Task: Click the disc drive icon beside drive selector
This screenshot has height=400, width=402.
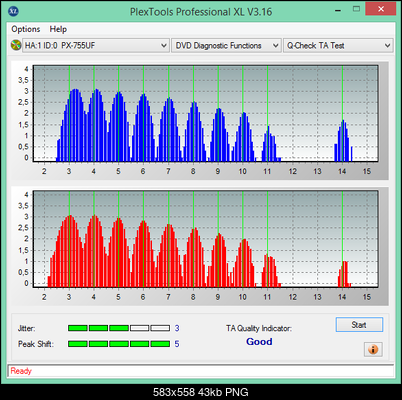Action: pyautogui.click(x=16, y=45)
